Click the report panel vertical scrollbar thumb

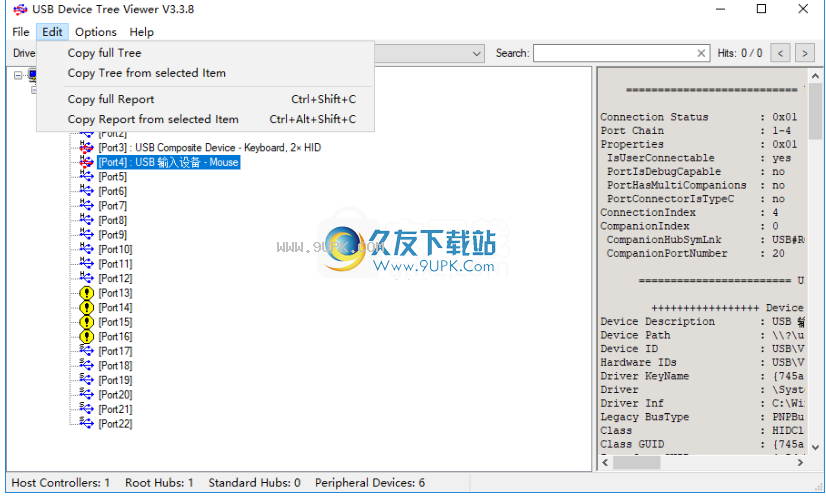[815, 110]
